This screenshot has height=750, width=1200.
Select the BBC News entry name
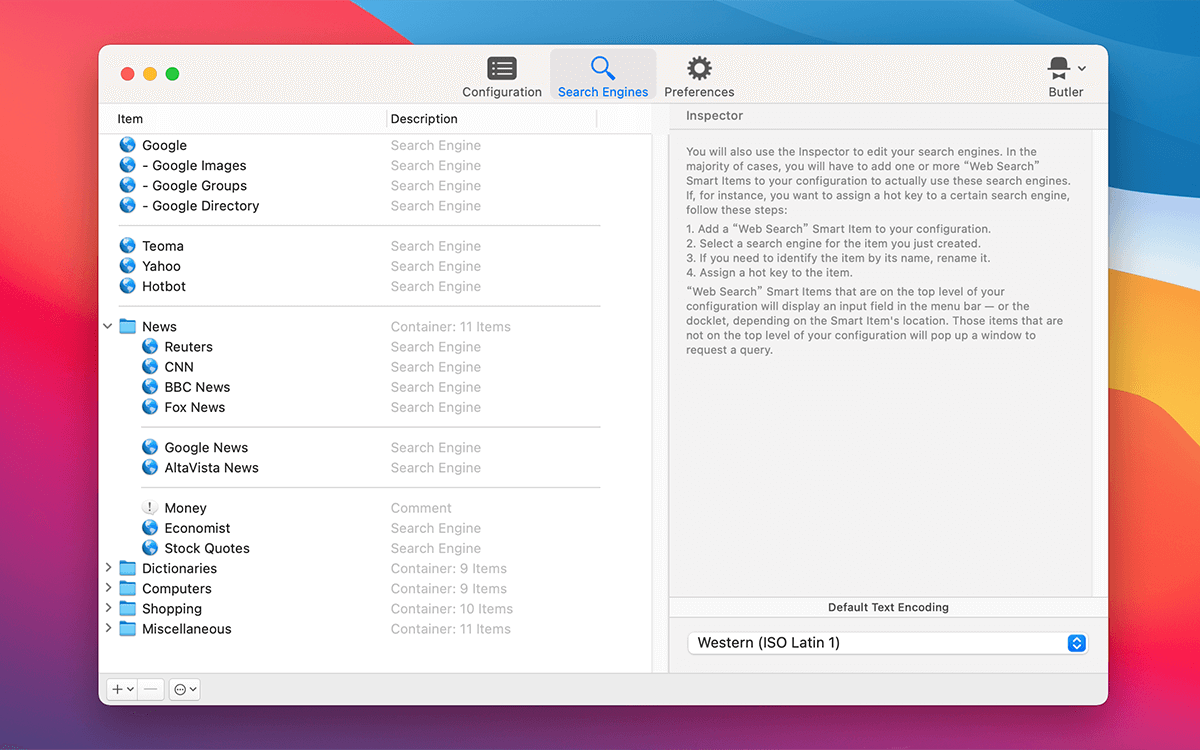click(x=197, y=387)
